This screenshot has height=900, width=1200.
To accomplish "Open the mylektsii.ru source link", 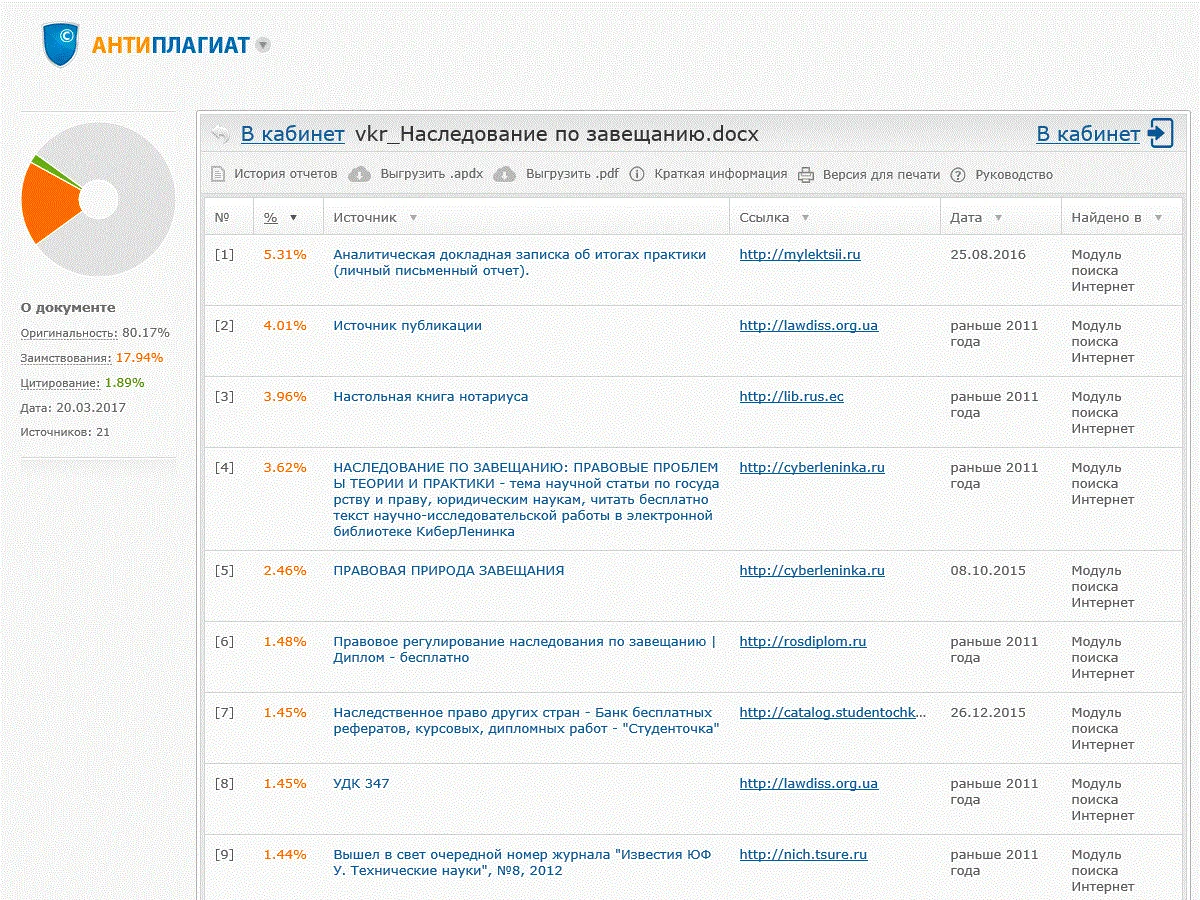I will pyautogui.click(x=799, y=254).
